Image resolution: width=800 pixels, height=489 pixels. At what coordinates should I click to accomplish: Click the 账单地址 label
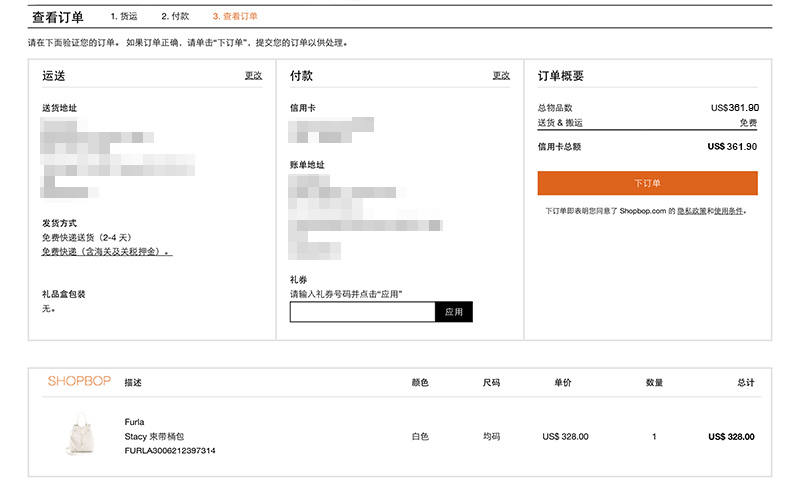click(x=307, y=164)
